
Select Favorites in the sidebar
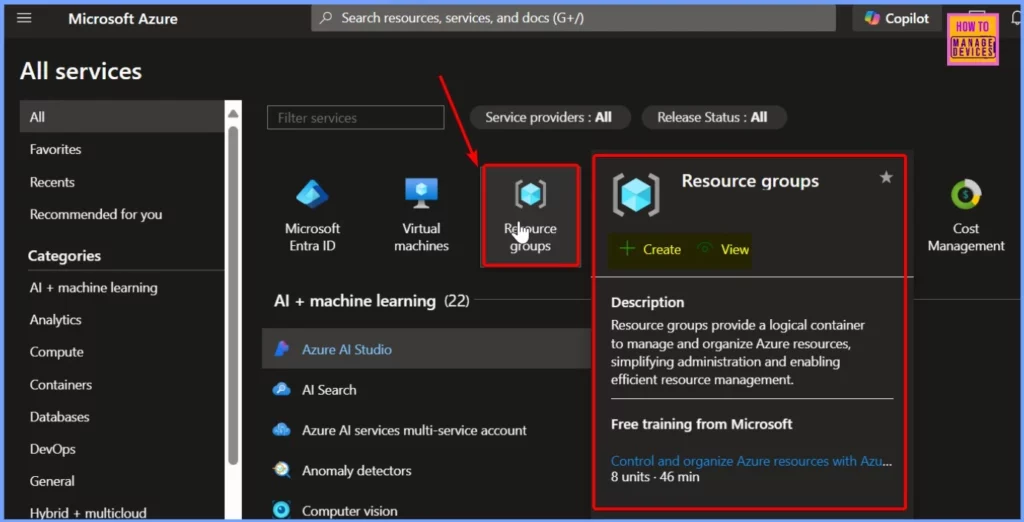[x=56, y=149]
